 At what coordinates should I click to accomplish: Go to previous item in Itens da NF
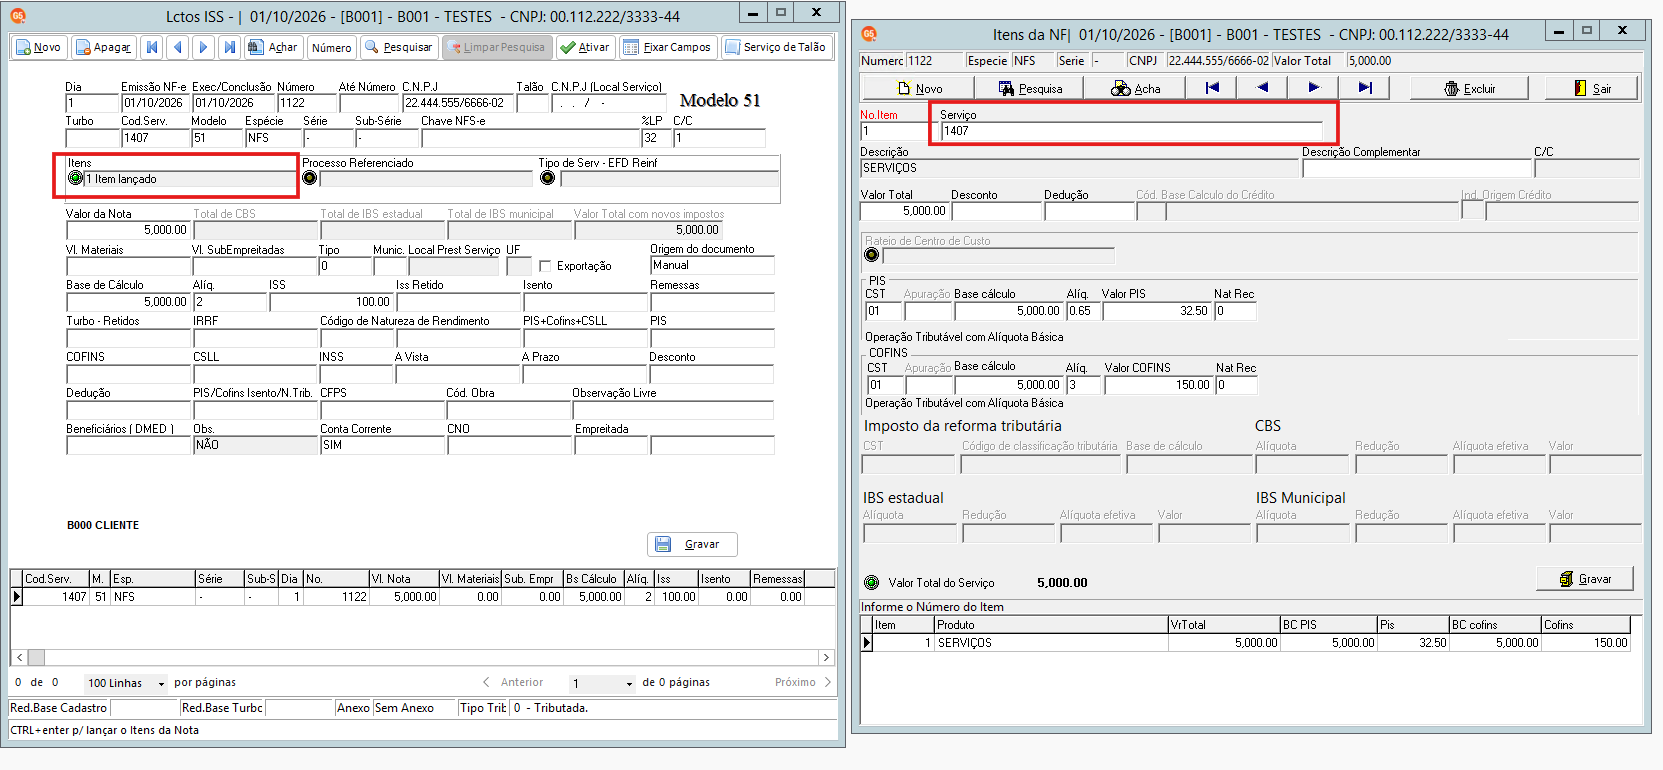(x=1262, y=88)
